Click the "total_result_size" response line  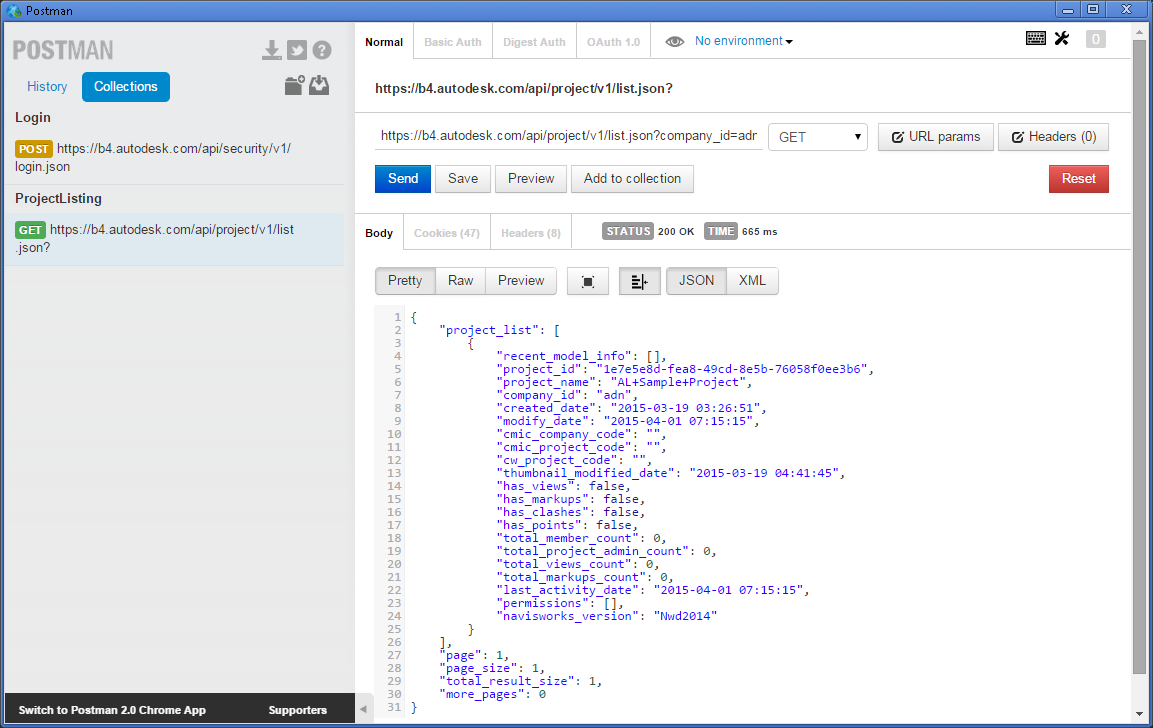click(x=521, y=682)
